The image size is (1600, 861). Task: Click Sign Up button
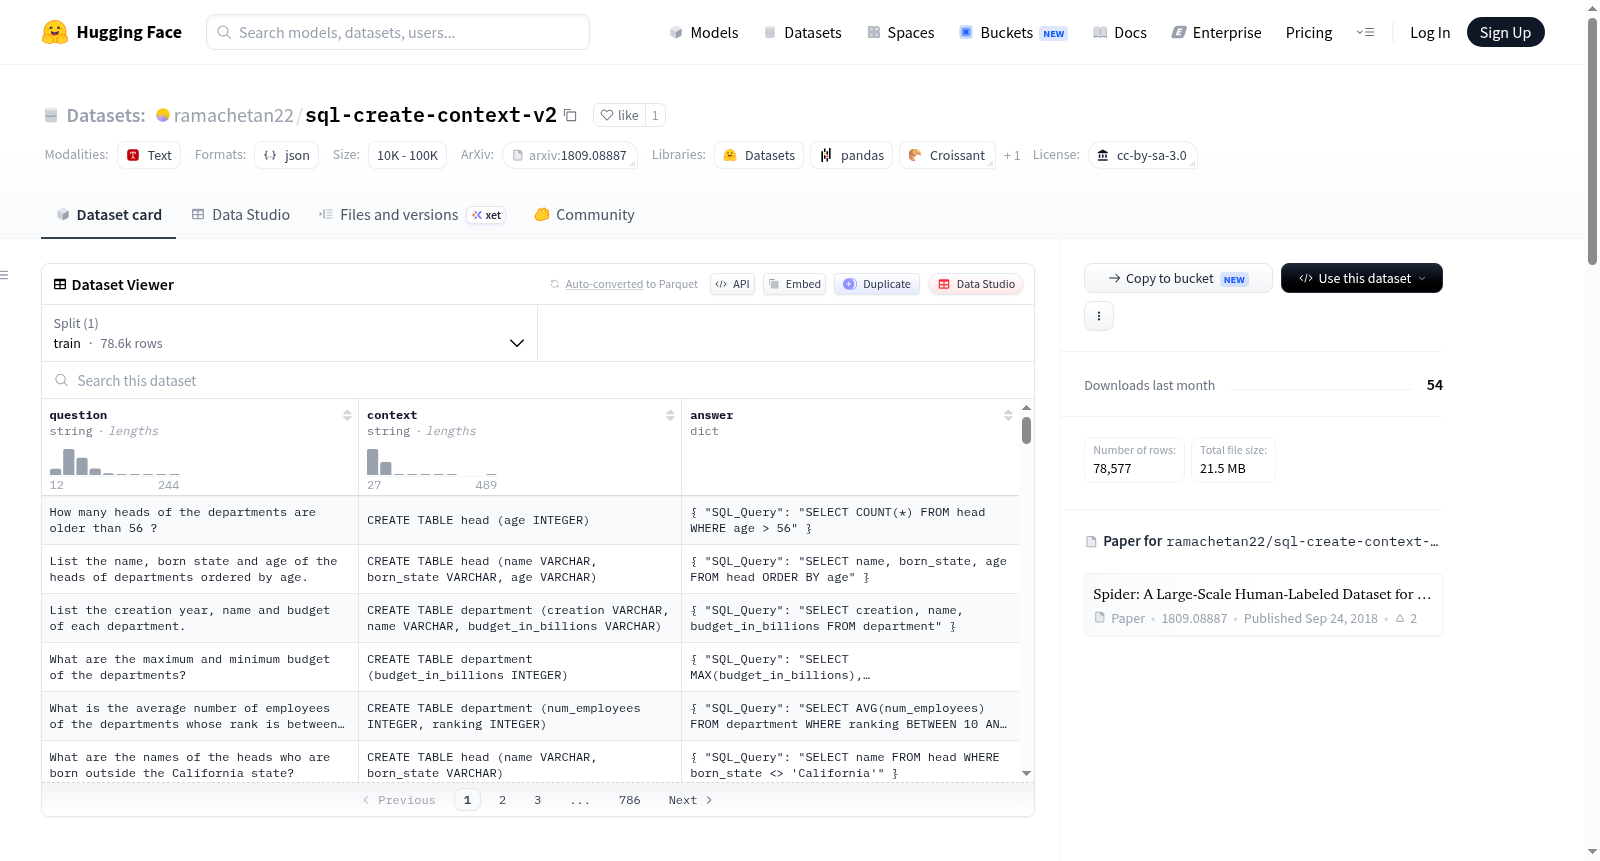coord(1505,32)
